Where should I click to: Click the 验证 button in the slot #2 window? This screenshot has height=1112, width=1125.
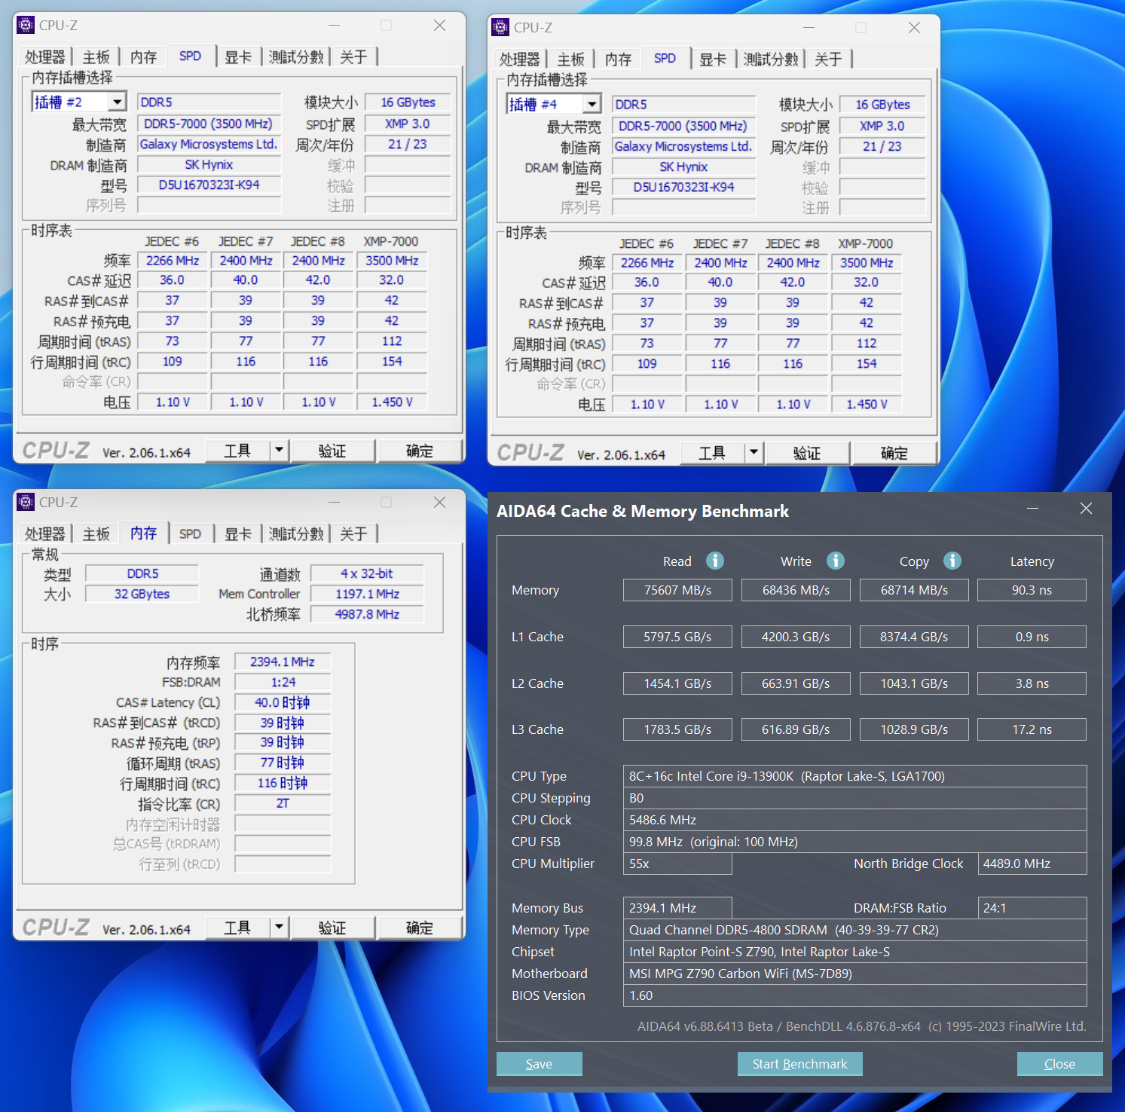point(332,451)
